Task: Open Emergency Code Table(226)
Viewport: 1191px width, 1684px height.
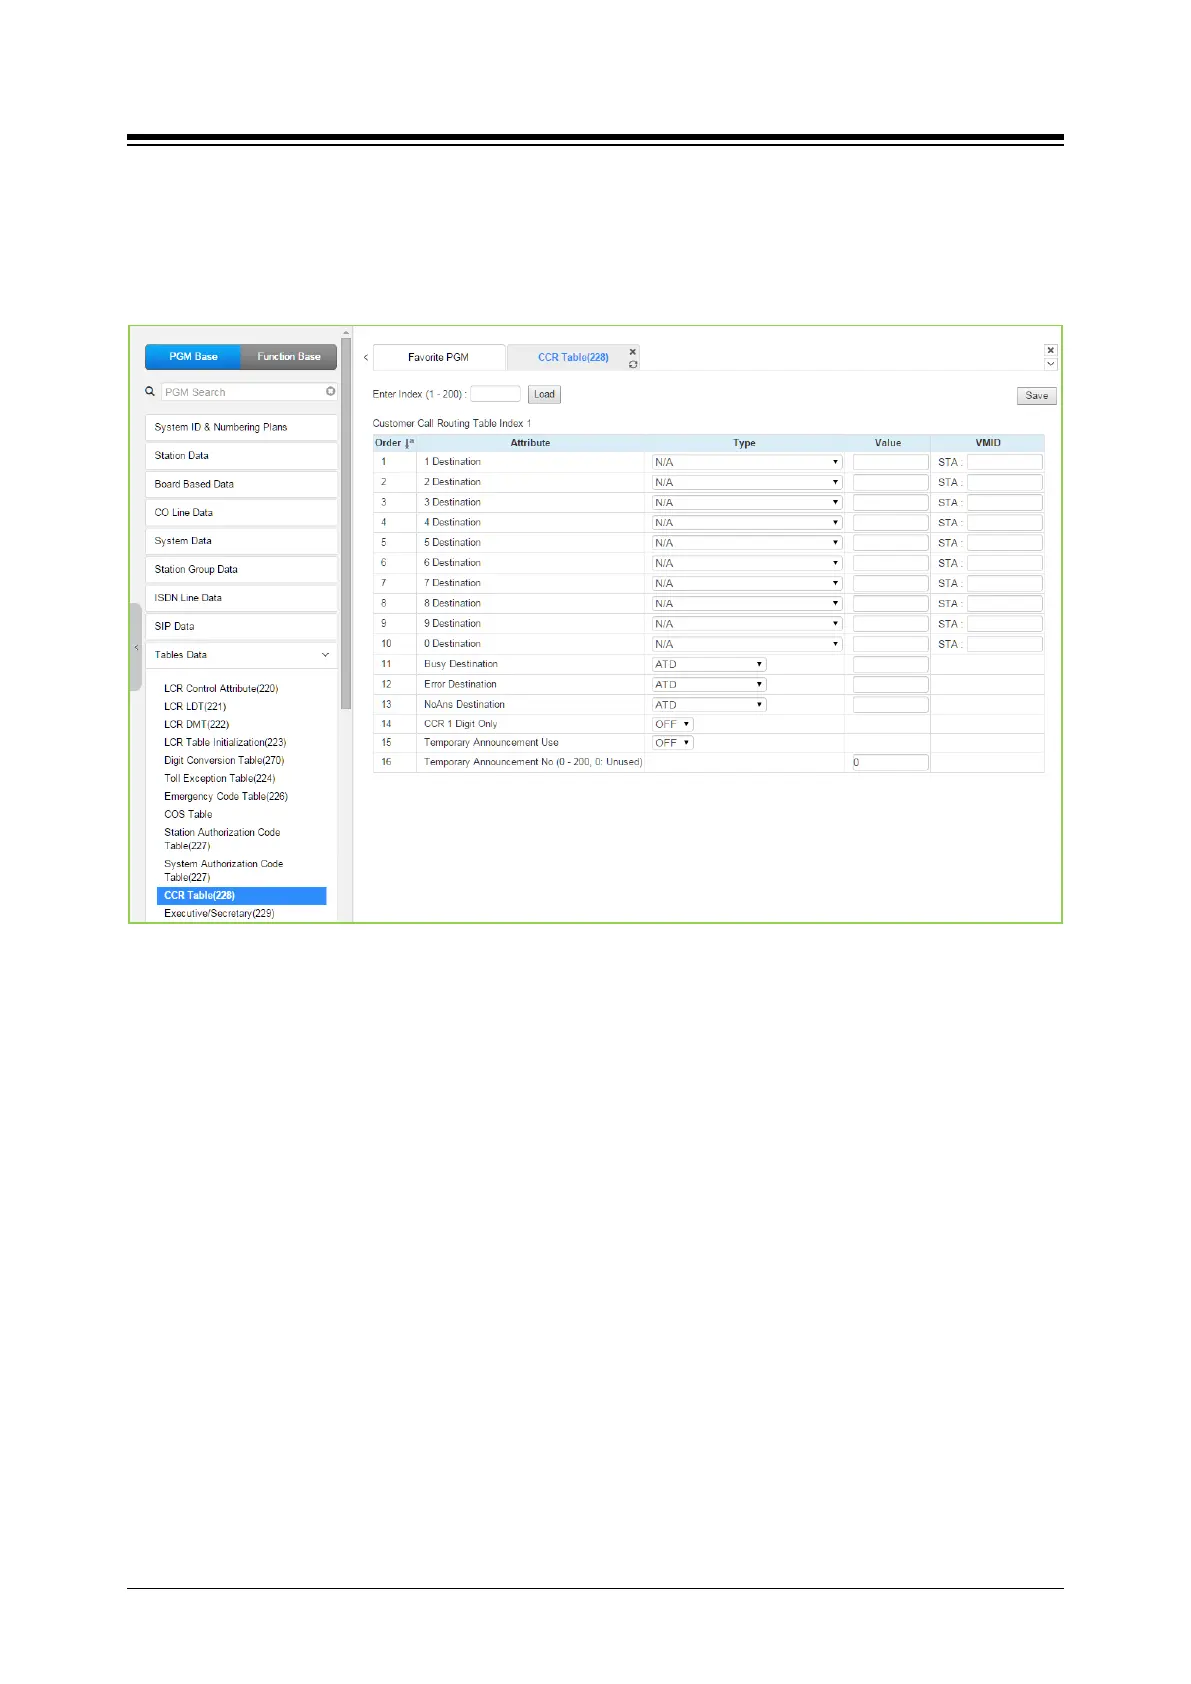Action: point(226,797)
